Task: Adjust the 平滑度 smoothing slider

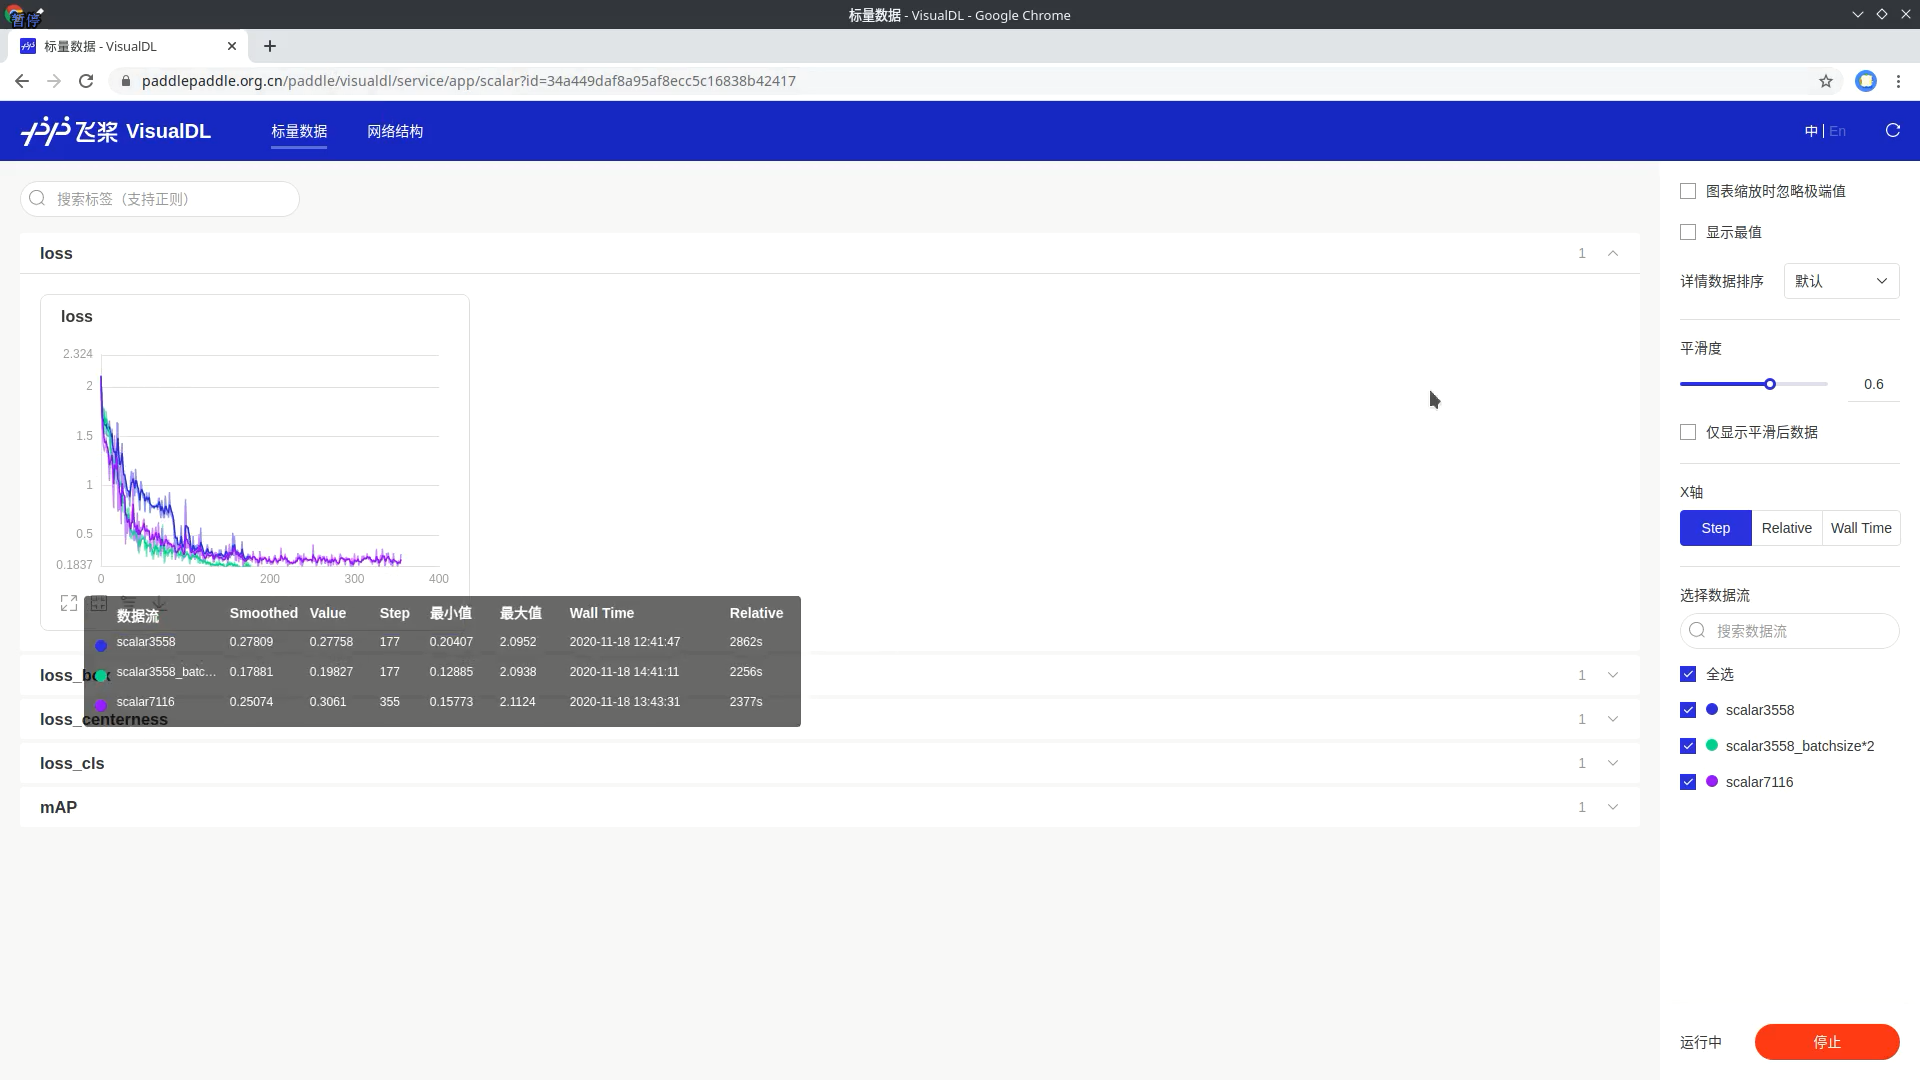Action: 1770,383
